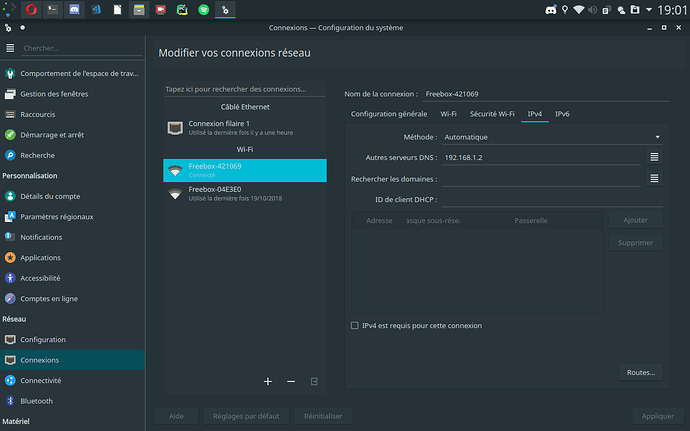Open Notifications settings
The height and width of the screenshot is (431, 690).
tap(73, 237)
